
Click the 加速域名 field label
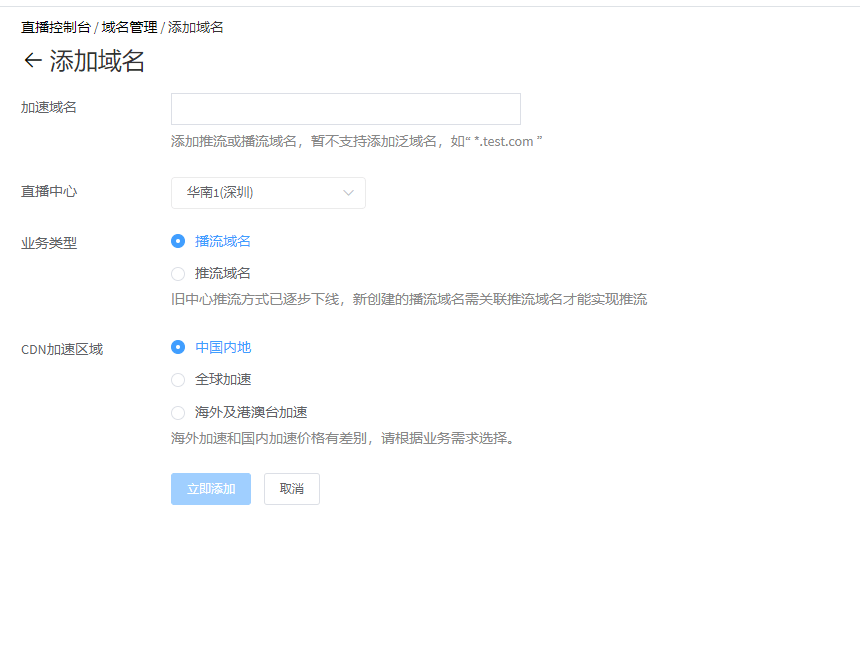point(49,107)
